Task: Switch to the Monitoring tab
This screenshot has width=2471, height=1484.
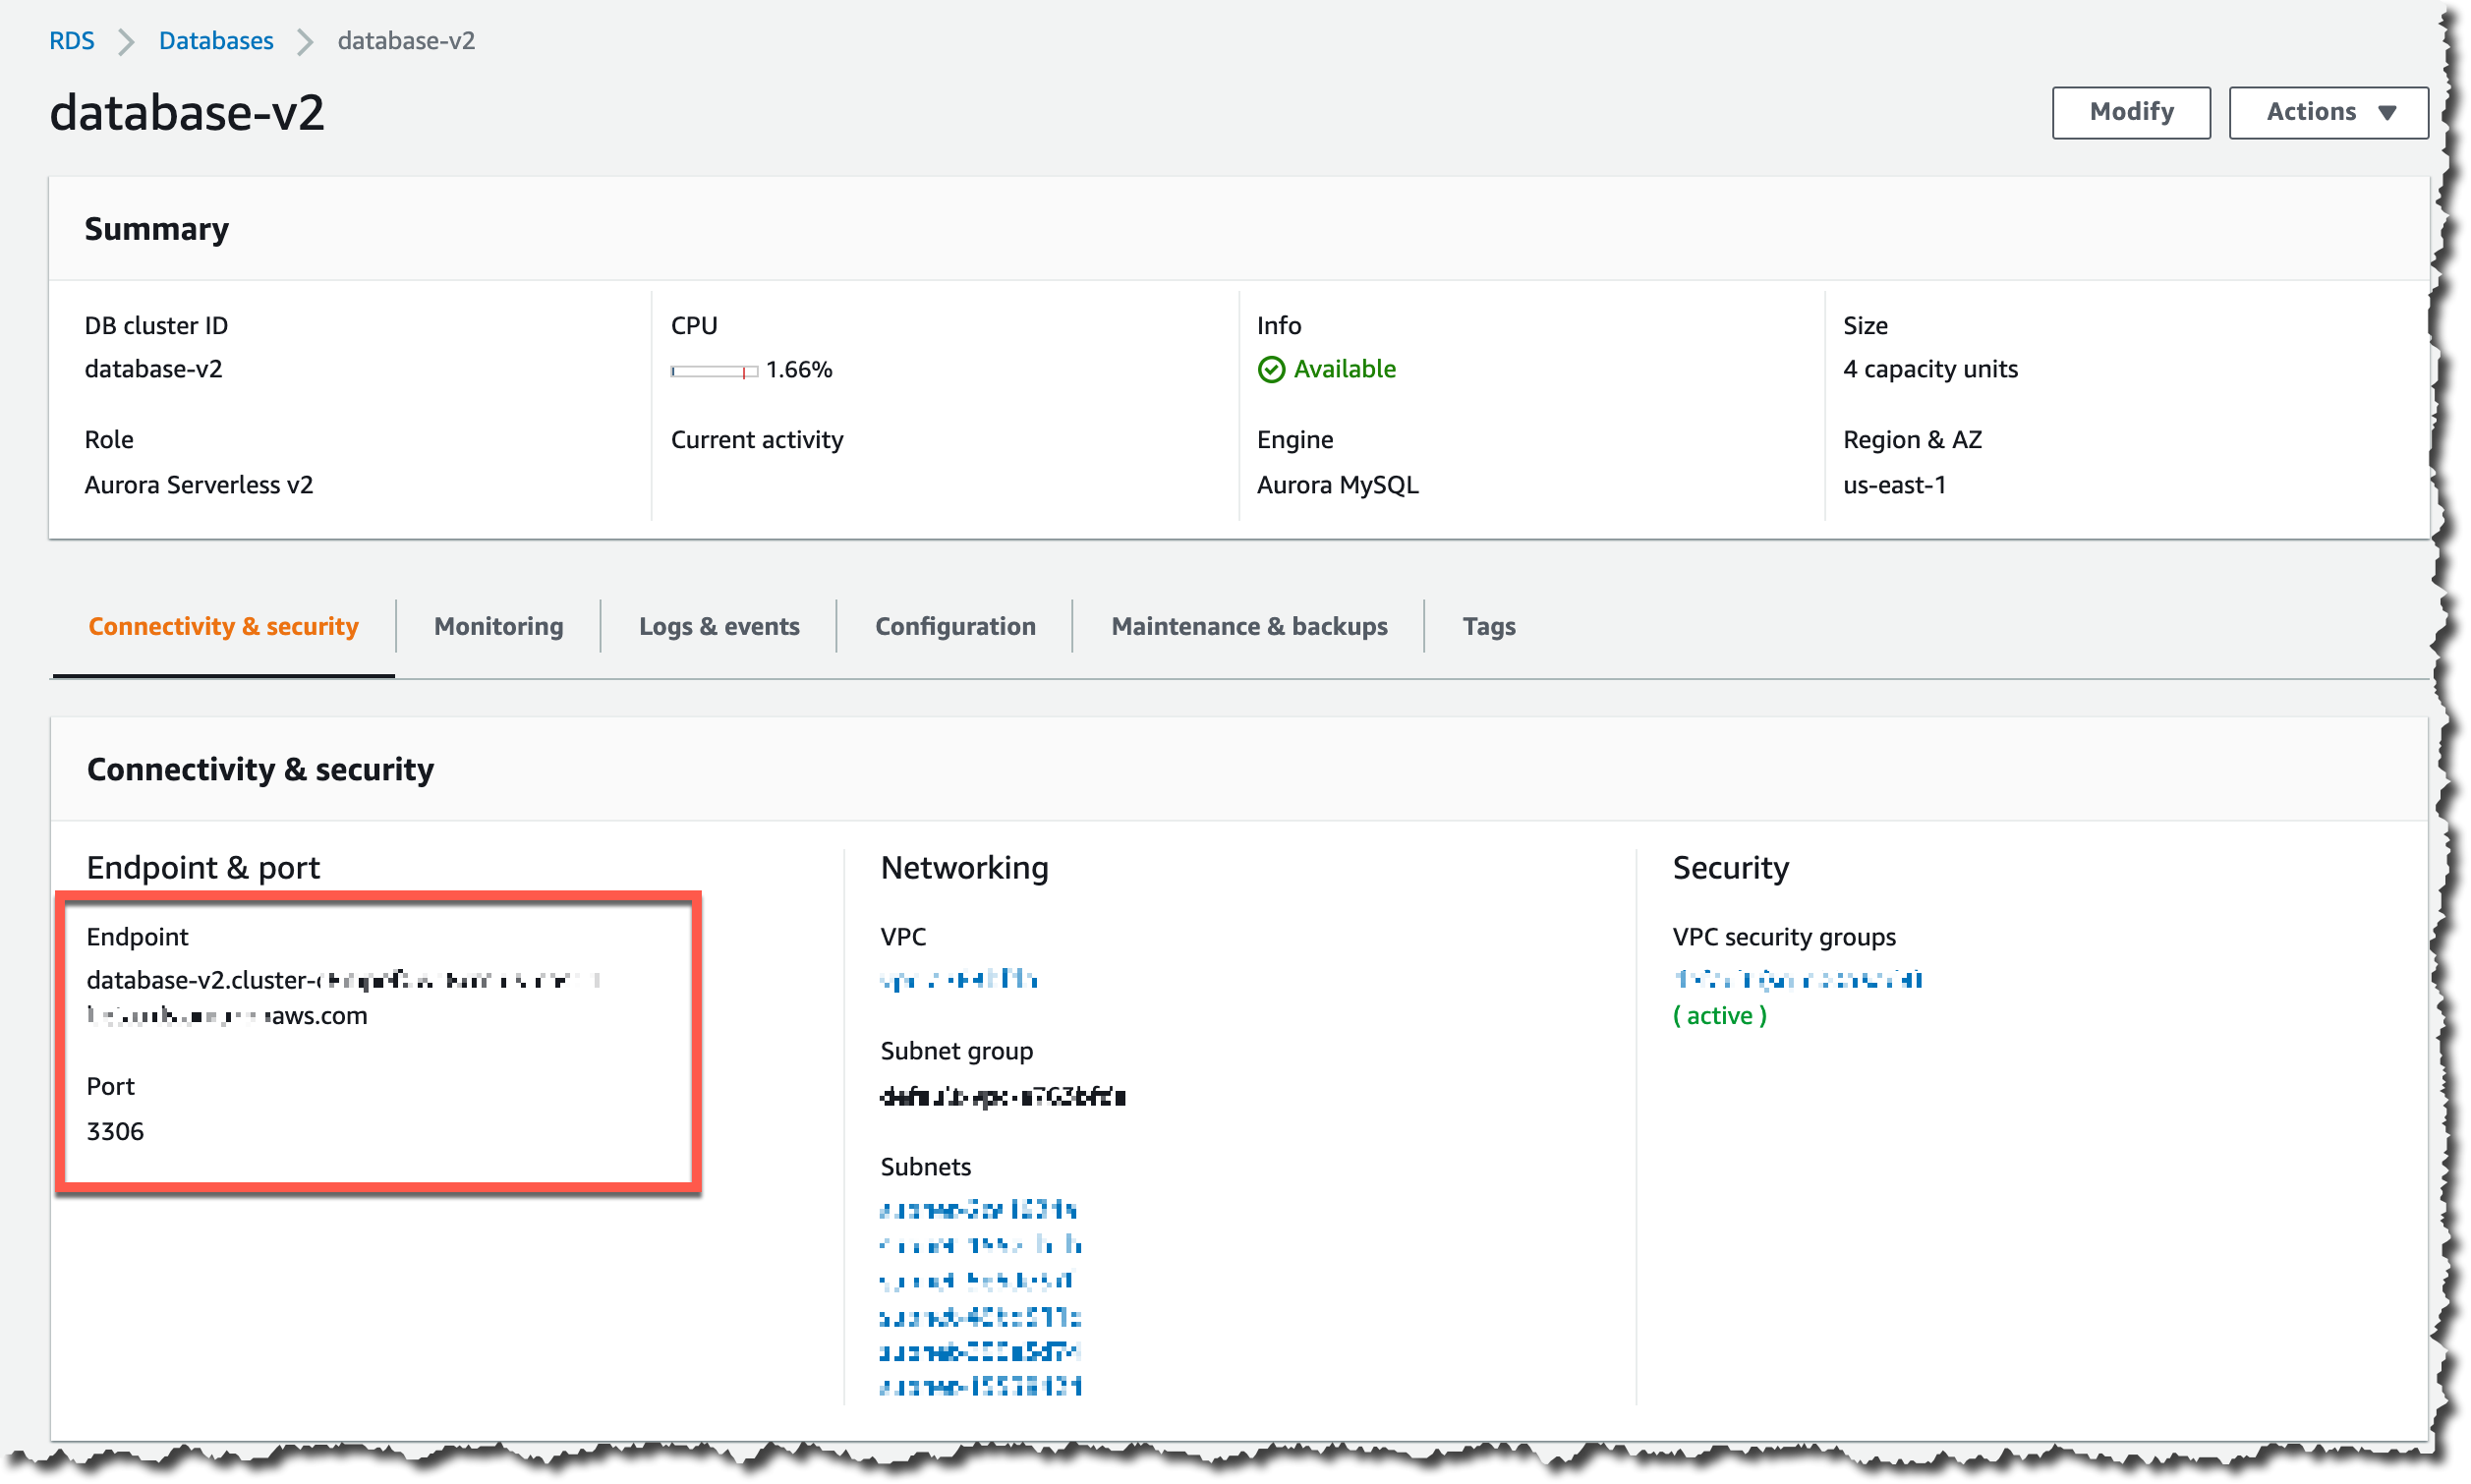Action: pos(498,626)
